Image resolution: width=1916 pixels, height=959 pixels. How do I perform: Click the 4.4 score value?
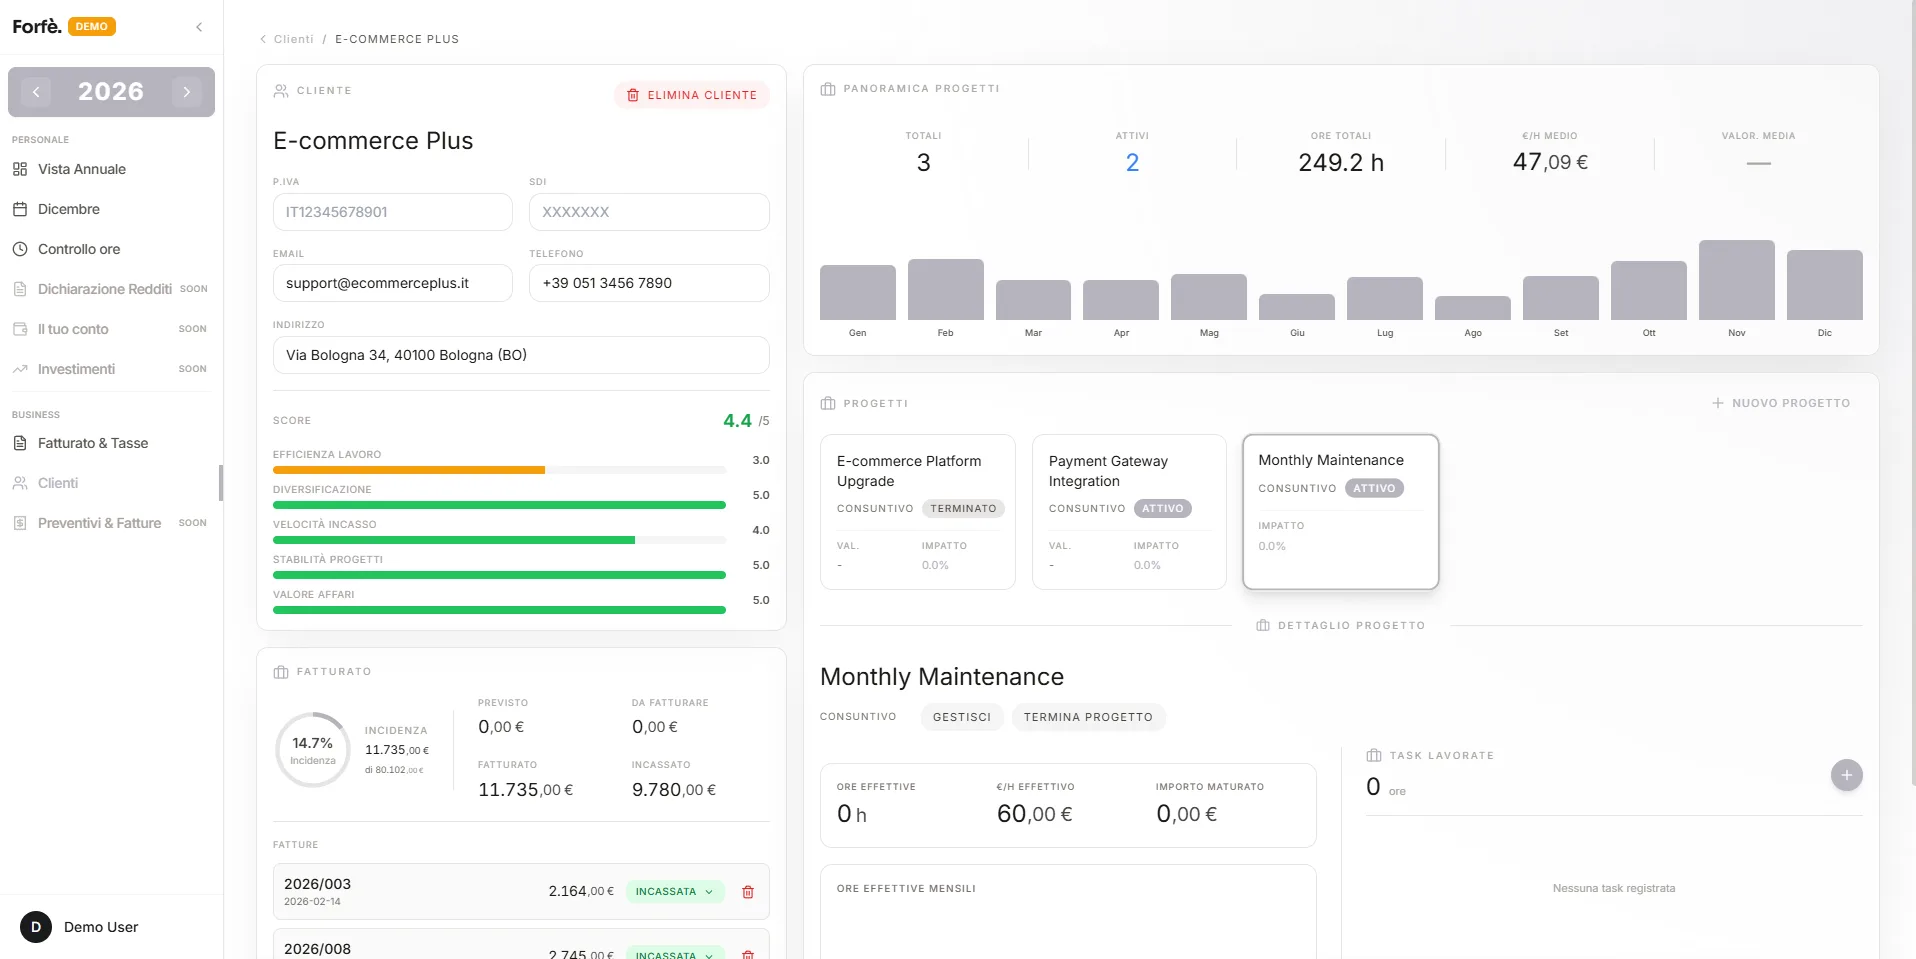coord(737,421)
